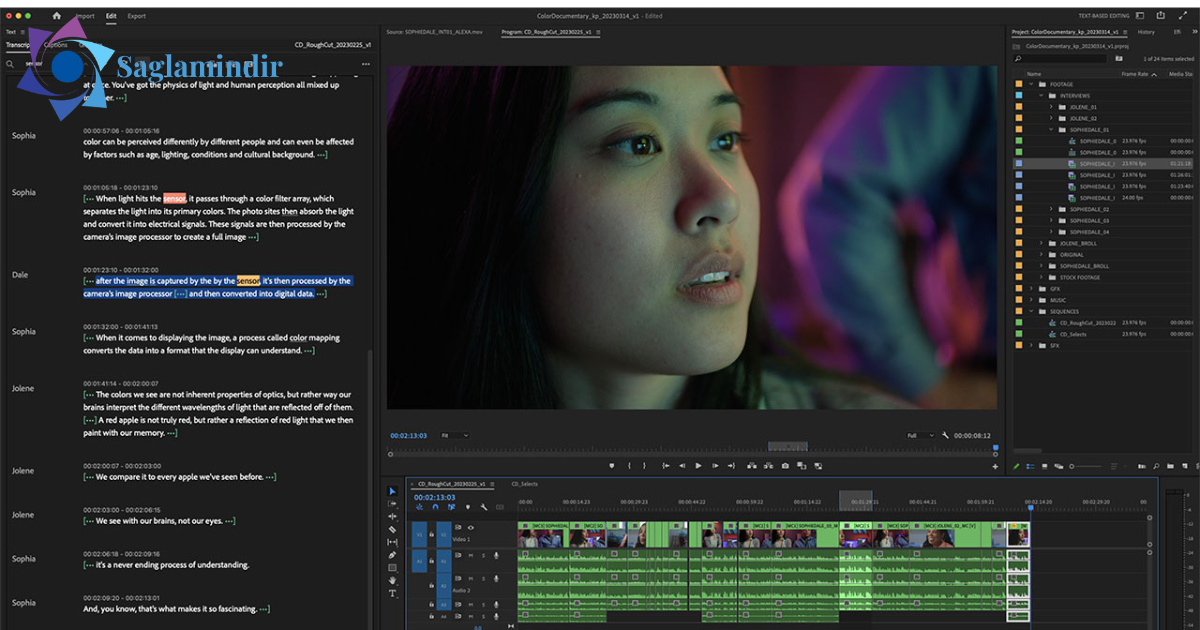The width and height of the screenshot is (1200, 630).
Task: Add a marker from the timeline header
Action: click(468, 507)
